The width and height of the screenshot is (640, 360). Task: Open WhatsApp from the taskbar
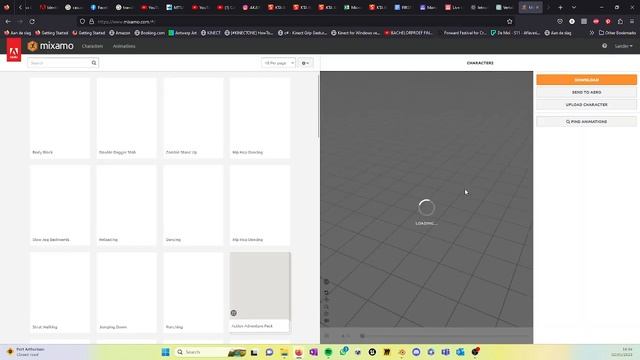click(x=343, y=352)
